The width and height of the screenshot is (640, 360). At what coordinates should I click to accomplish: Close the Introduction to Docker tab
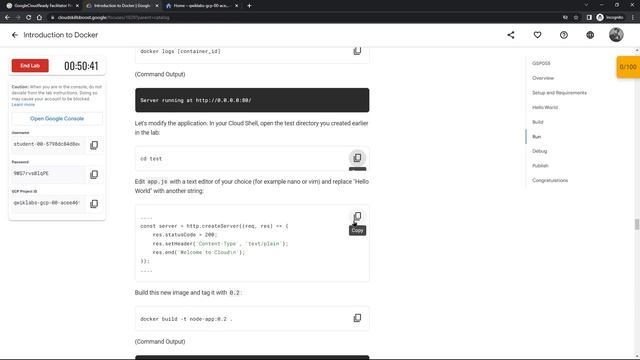coord(157,6)
